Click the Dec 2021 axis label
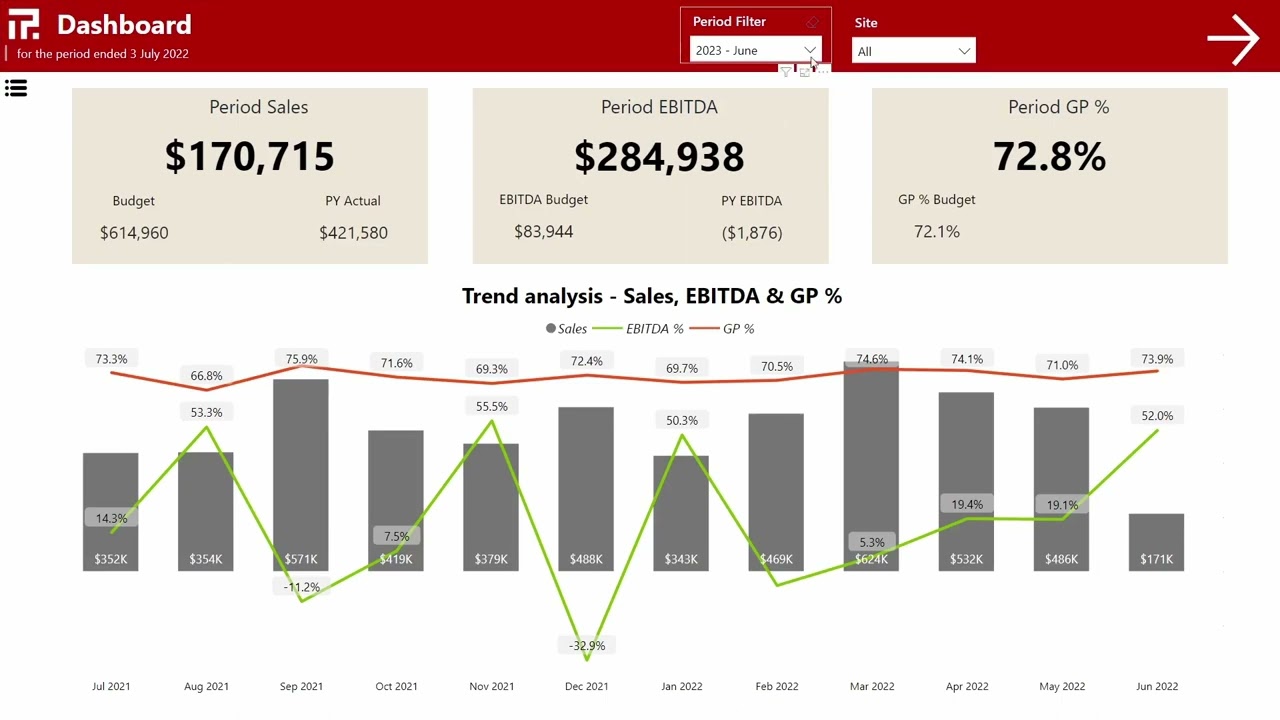The image size is (1280, 720). [x=586, y=686]
